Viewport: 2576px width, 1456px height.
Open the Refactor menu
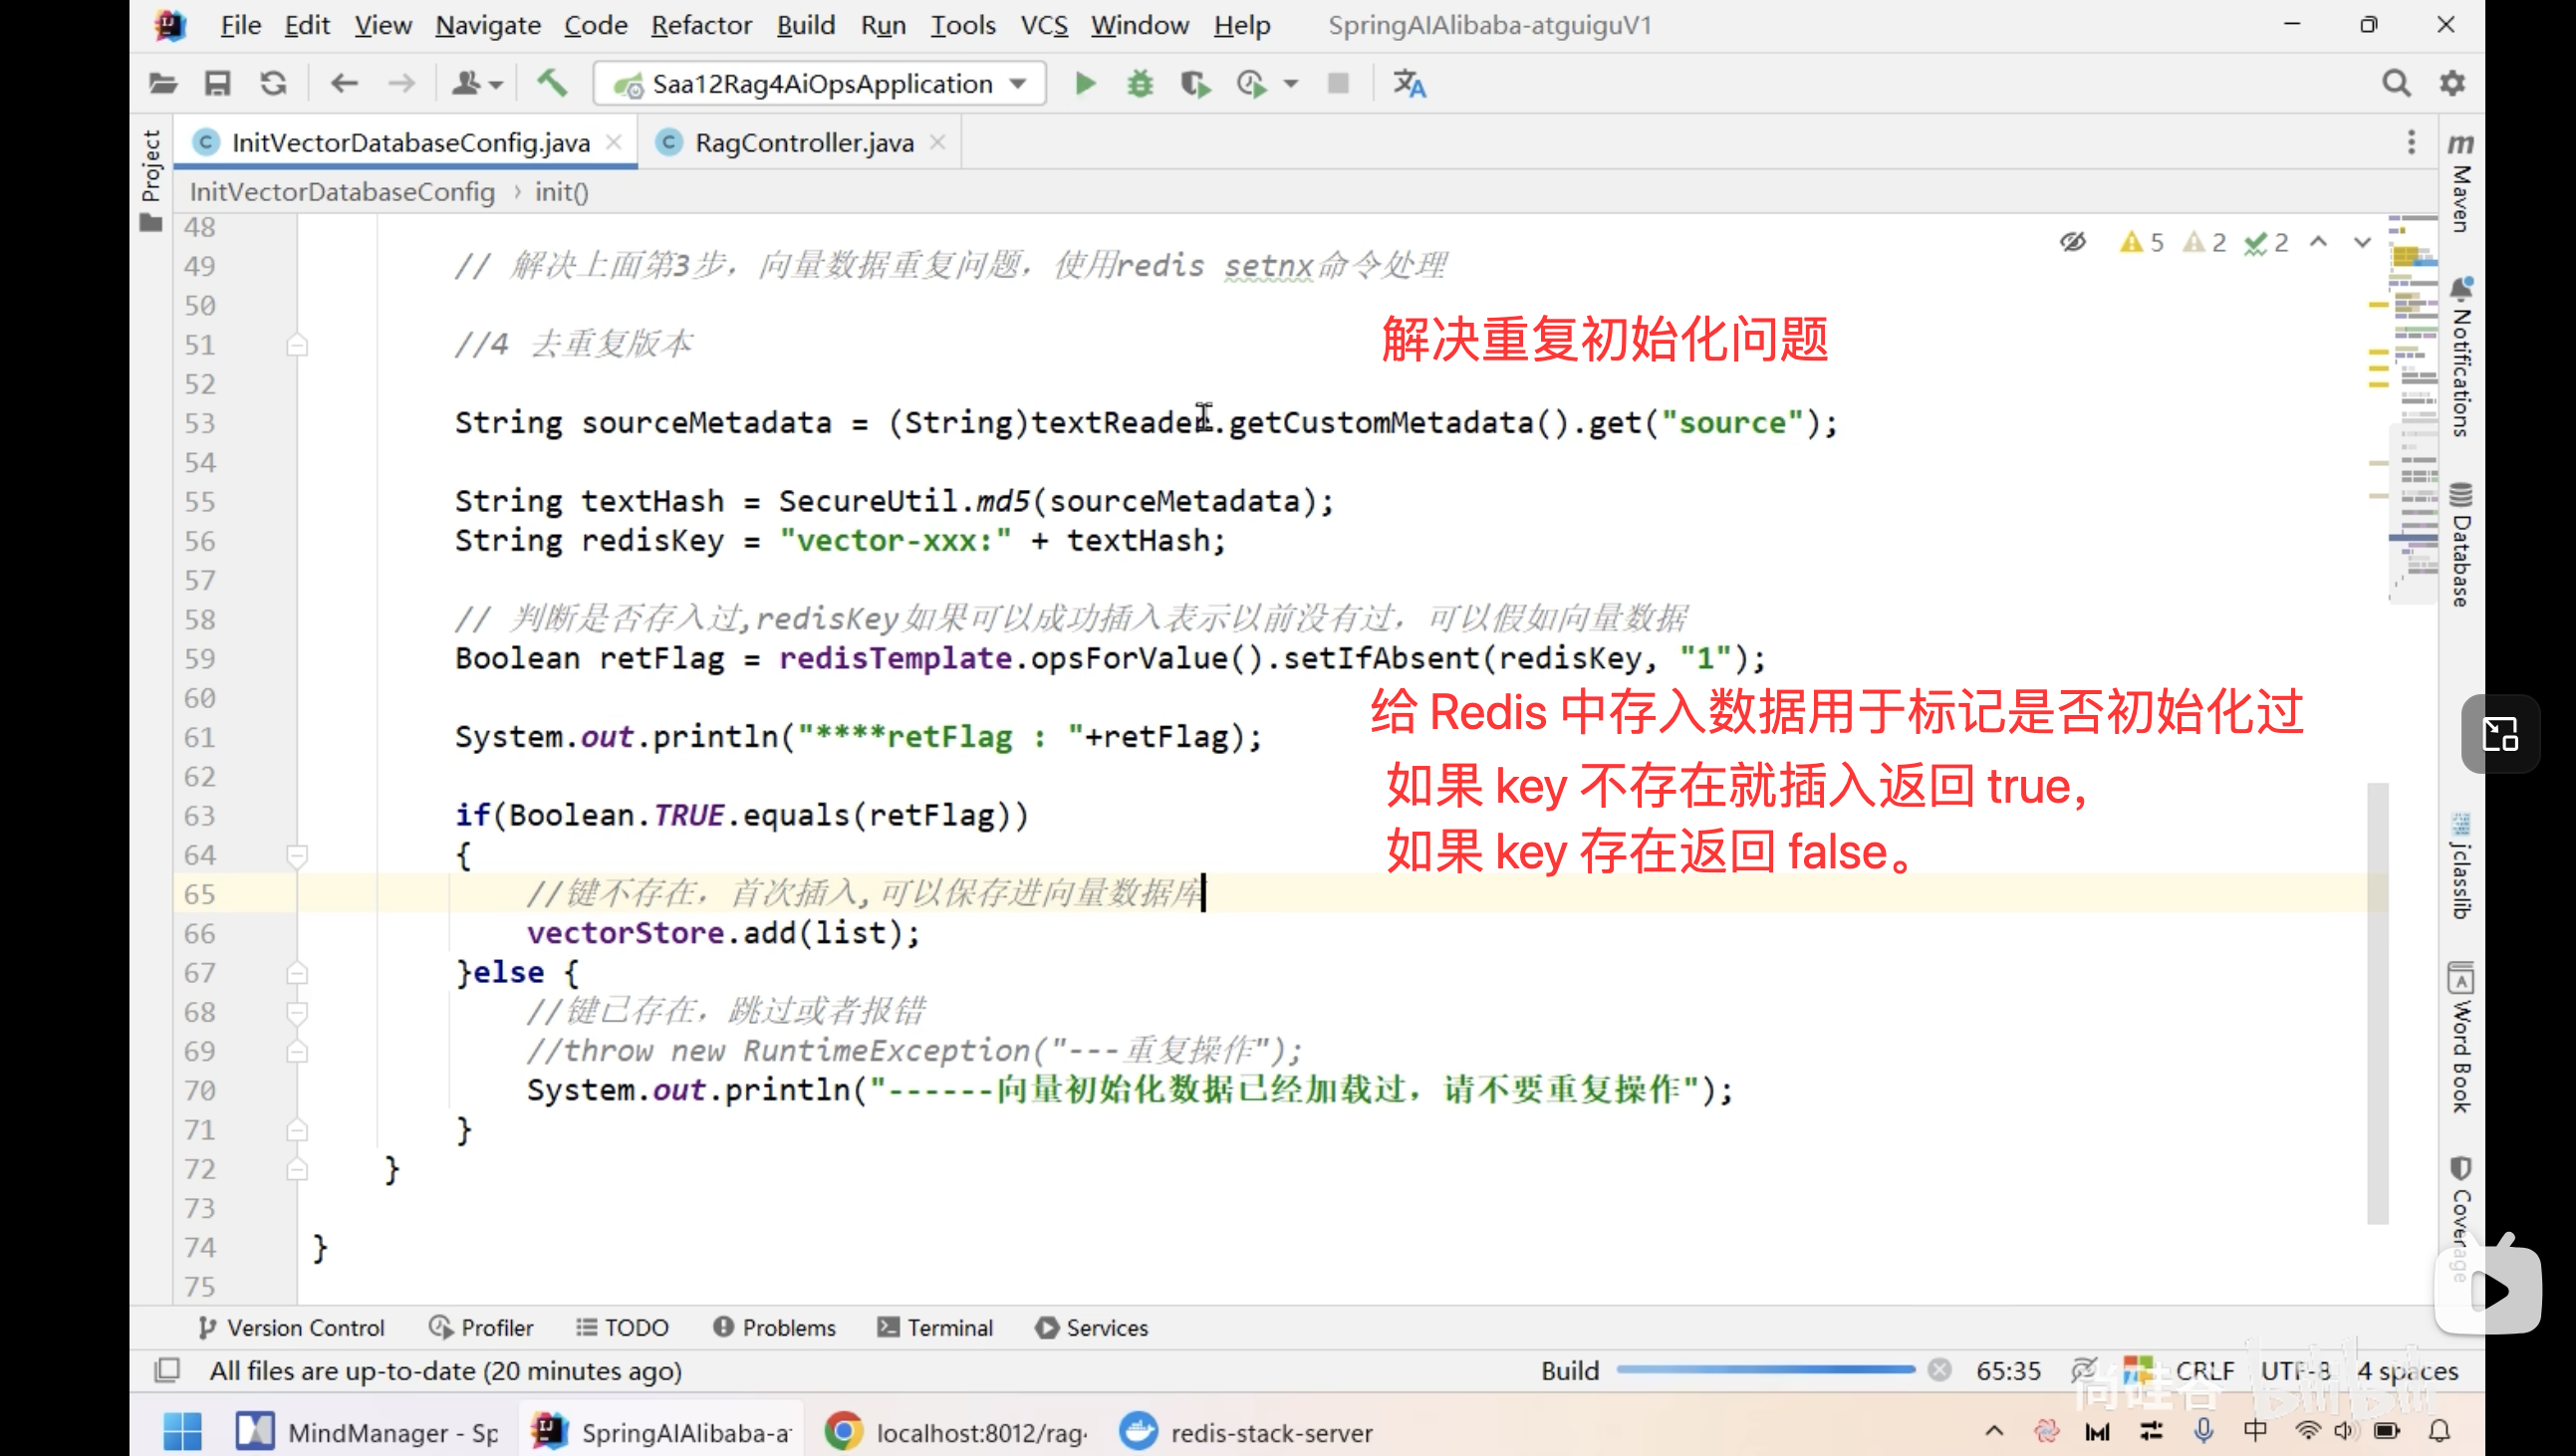pyautogui.click(x=701, y=25)
